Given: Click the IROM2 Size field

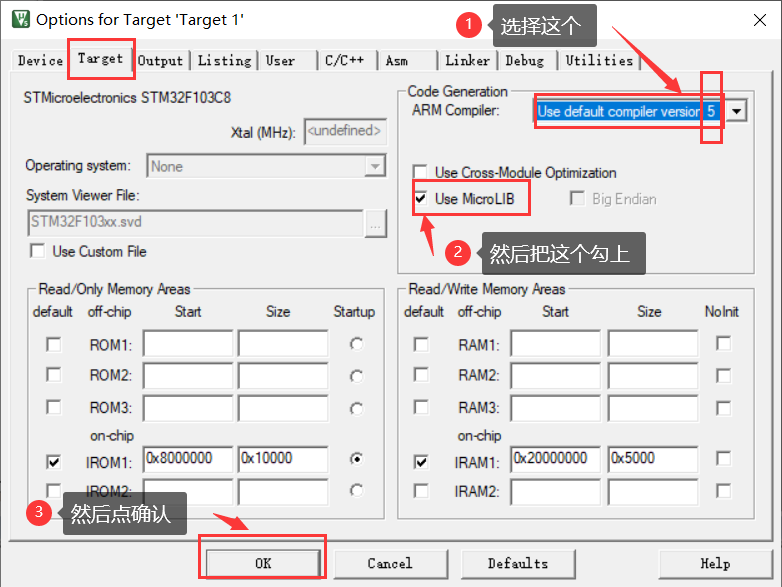Looking at the screenshot, I should [x=283, y=492].
